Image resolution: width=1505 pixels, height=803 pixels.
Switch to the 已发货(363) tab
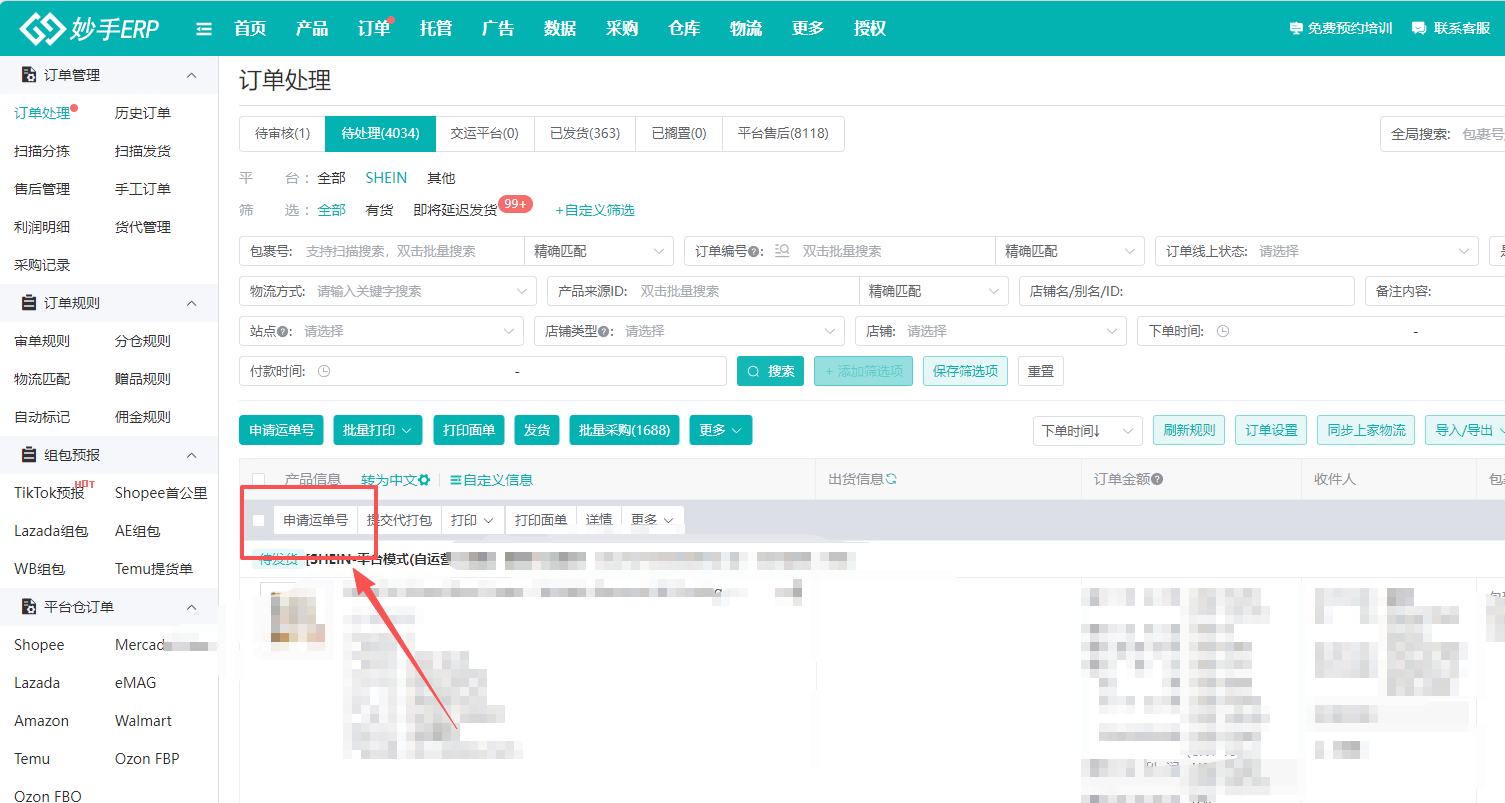click(584, 133)
